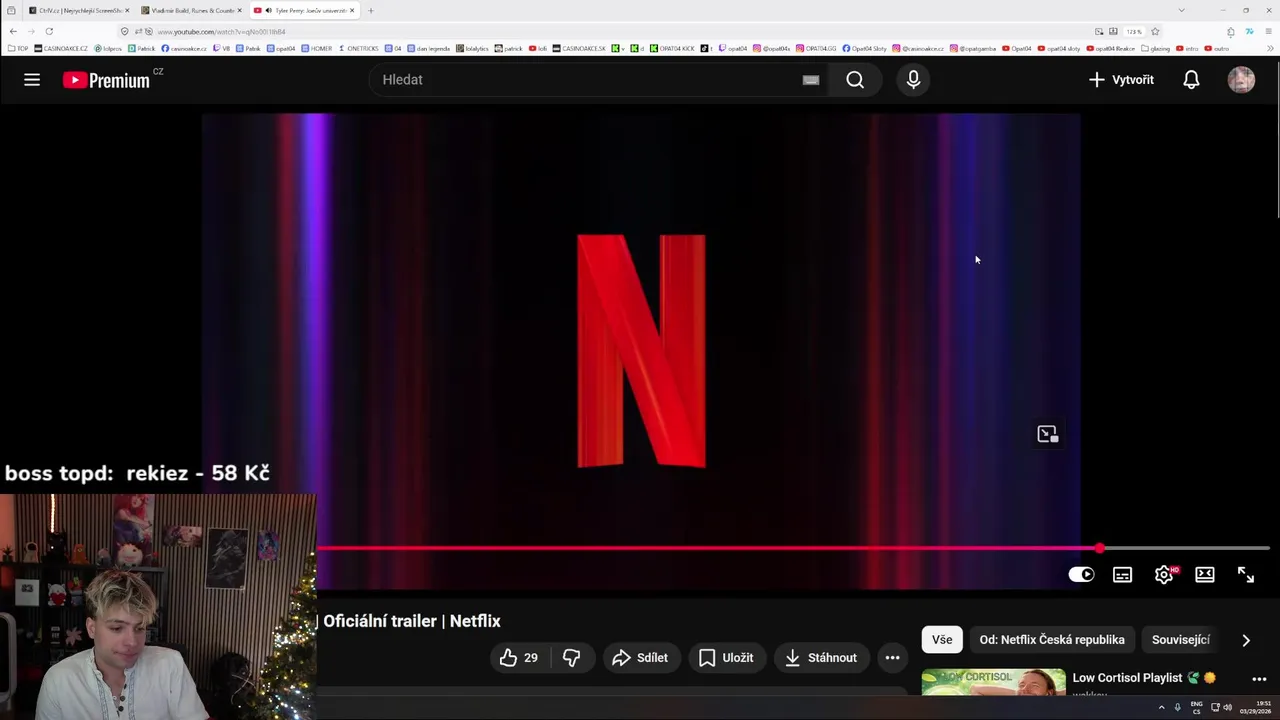Open more actions ellipsis under video
This screenshot has height=720, width=1280.
click(892, 657)
